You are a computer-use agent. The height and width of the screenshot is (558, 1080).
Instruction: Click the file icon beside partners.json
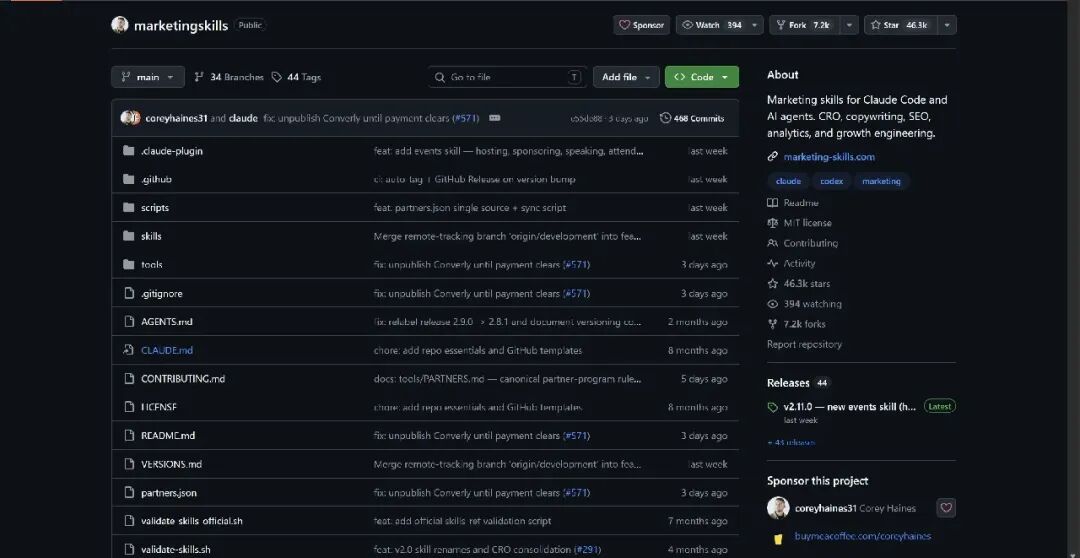[x=128, y=493]
